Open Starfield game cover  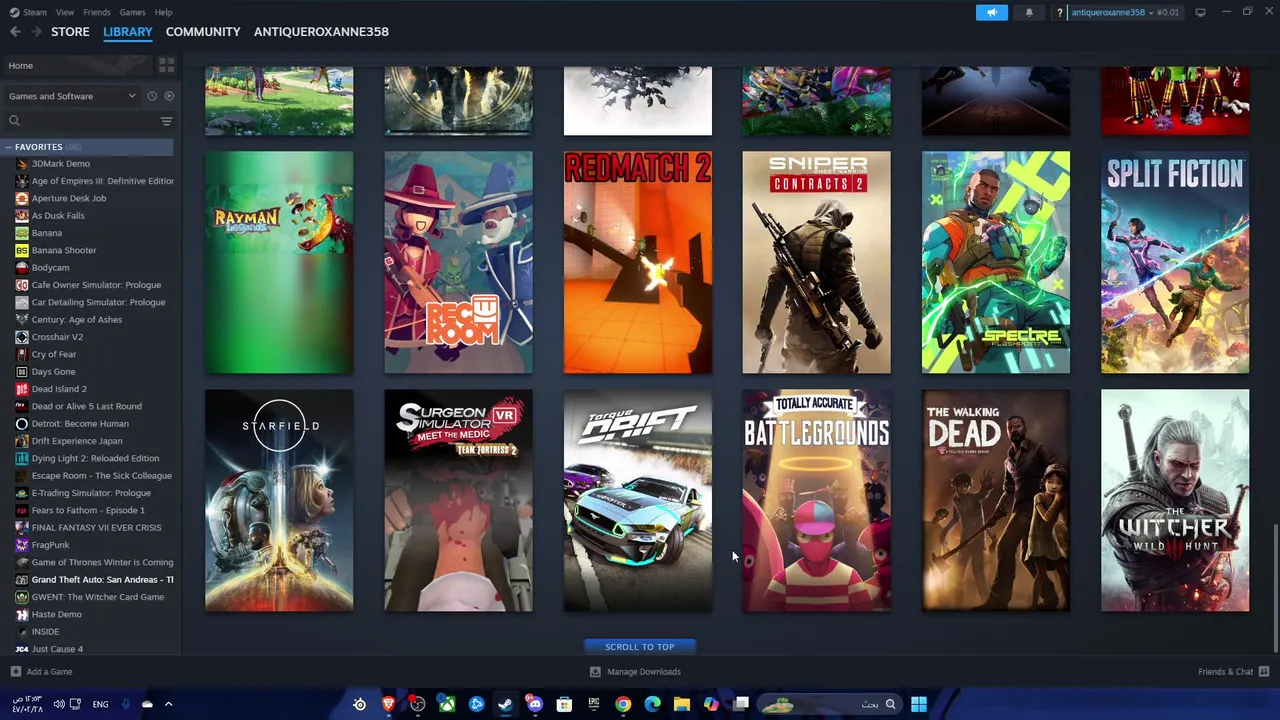pyautogui.click(x=279, y=500)
